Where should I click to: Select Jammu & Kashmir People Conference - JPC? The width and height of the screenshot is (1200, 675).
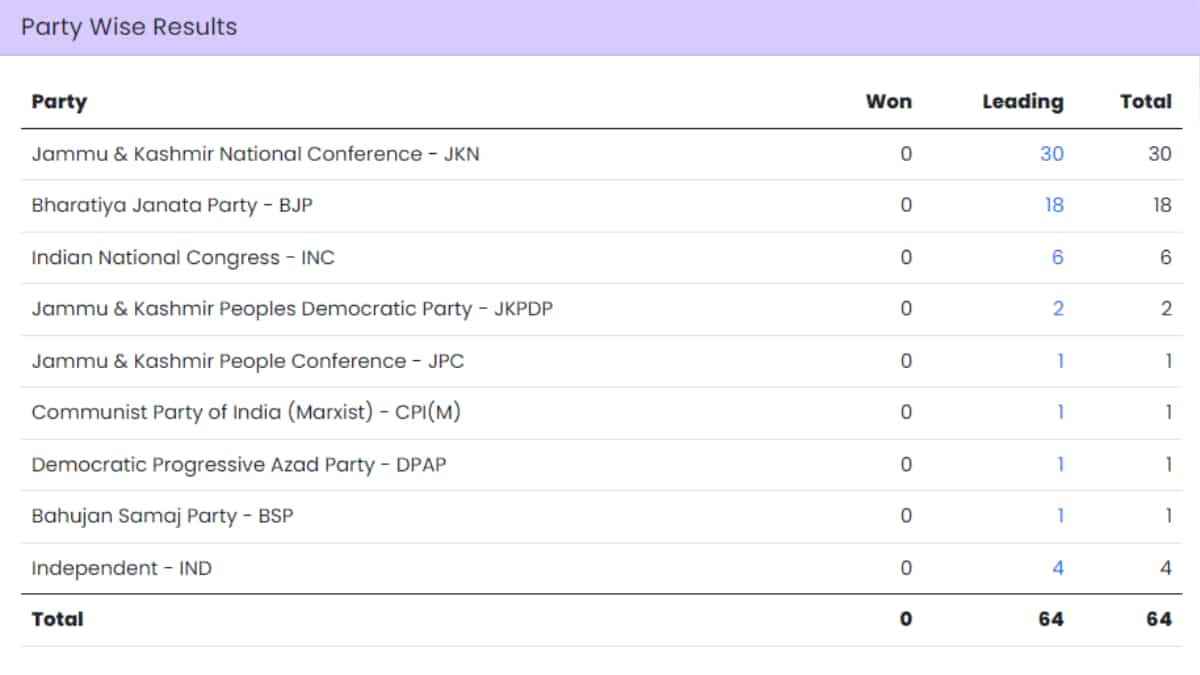[248, 361]
